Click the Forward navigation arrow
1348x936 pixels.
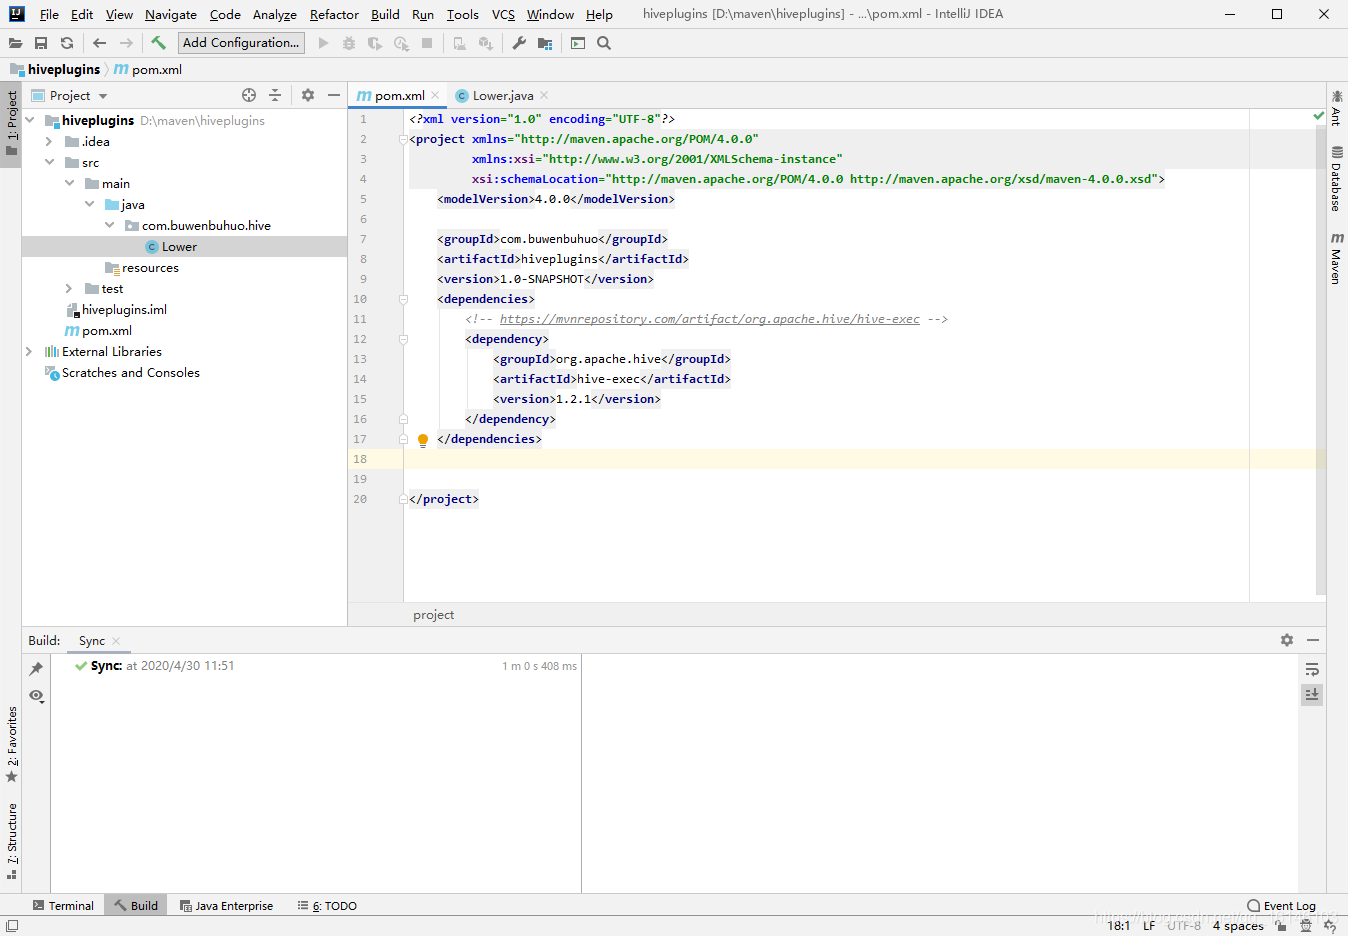click(x=126, y=43)
